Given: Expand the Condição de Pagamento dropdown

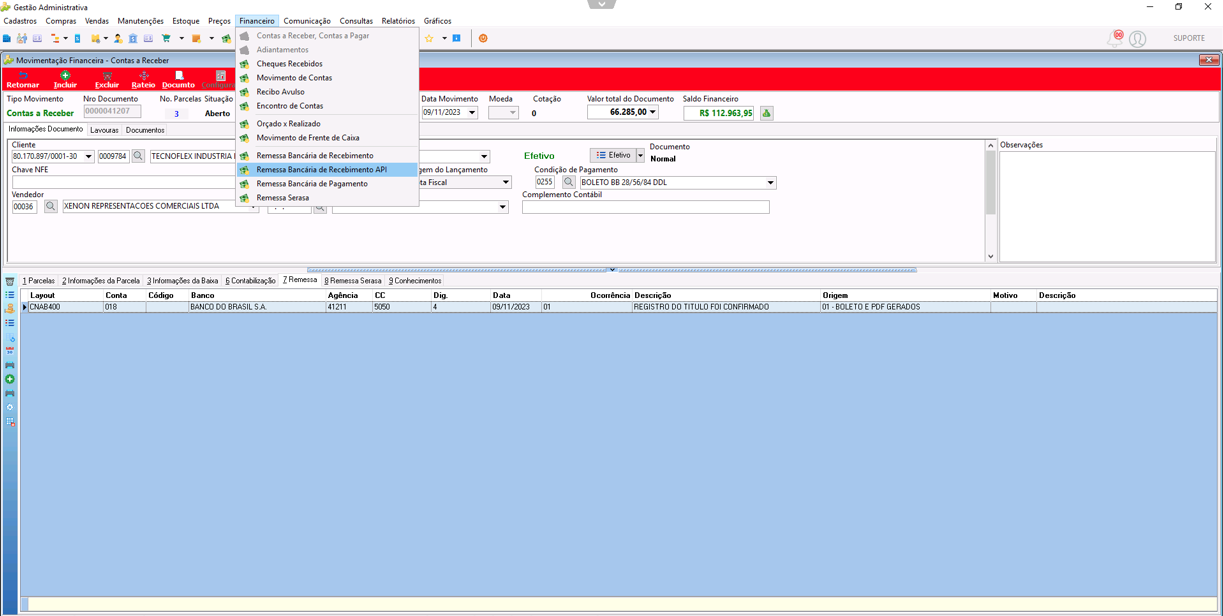Looking at the screenshot, I should click(x=770, y=183).
